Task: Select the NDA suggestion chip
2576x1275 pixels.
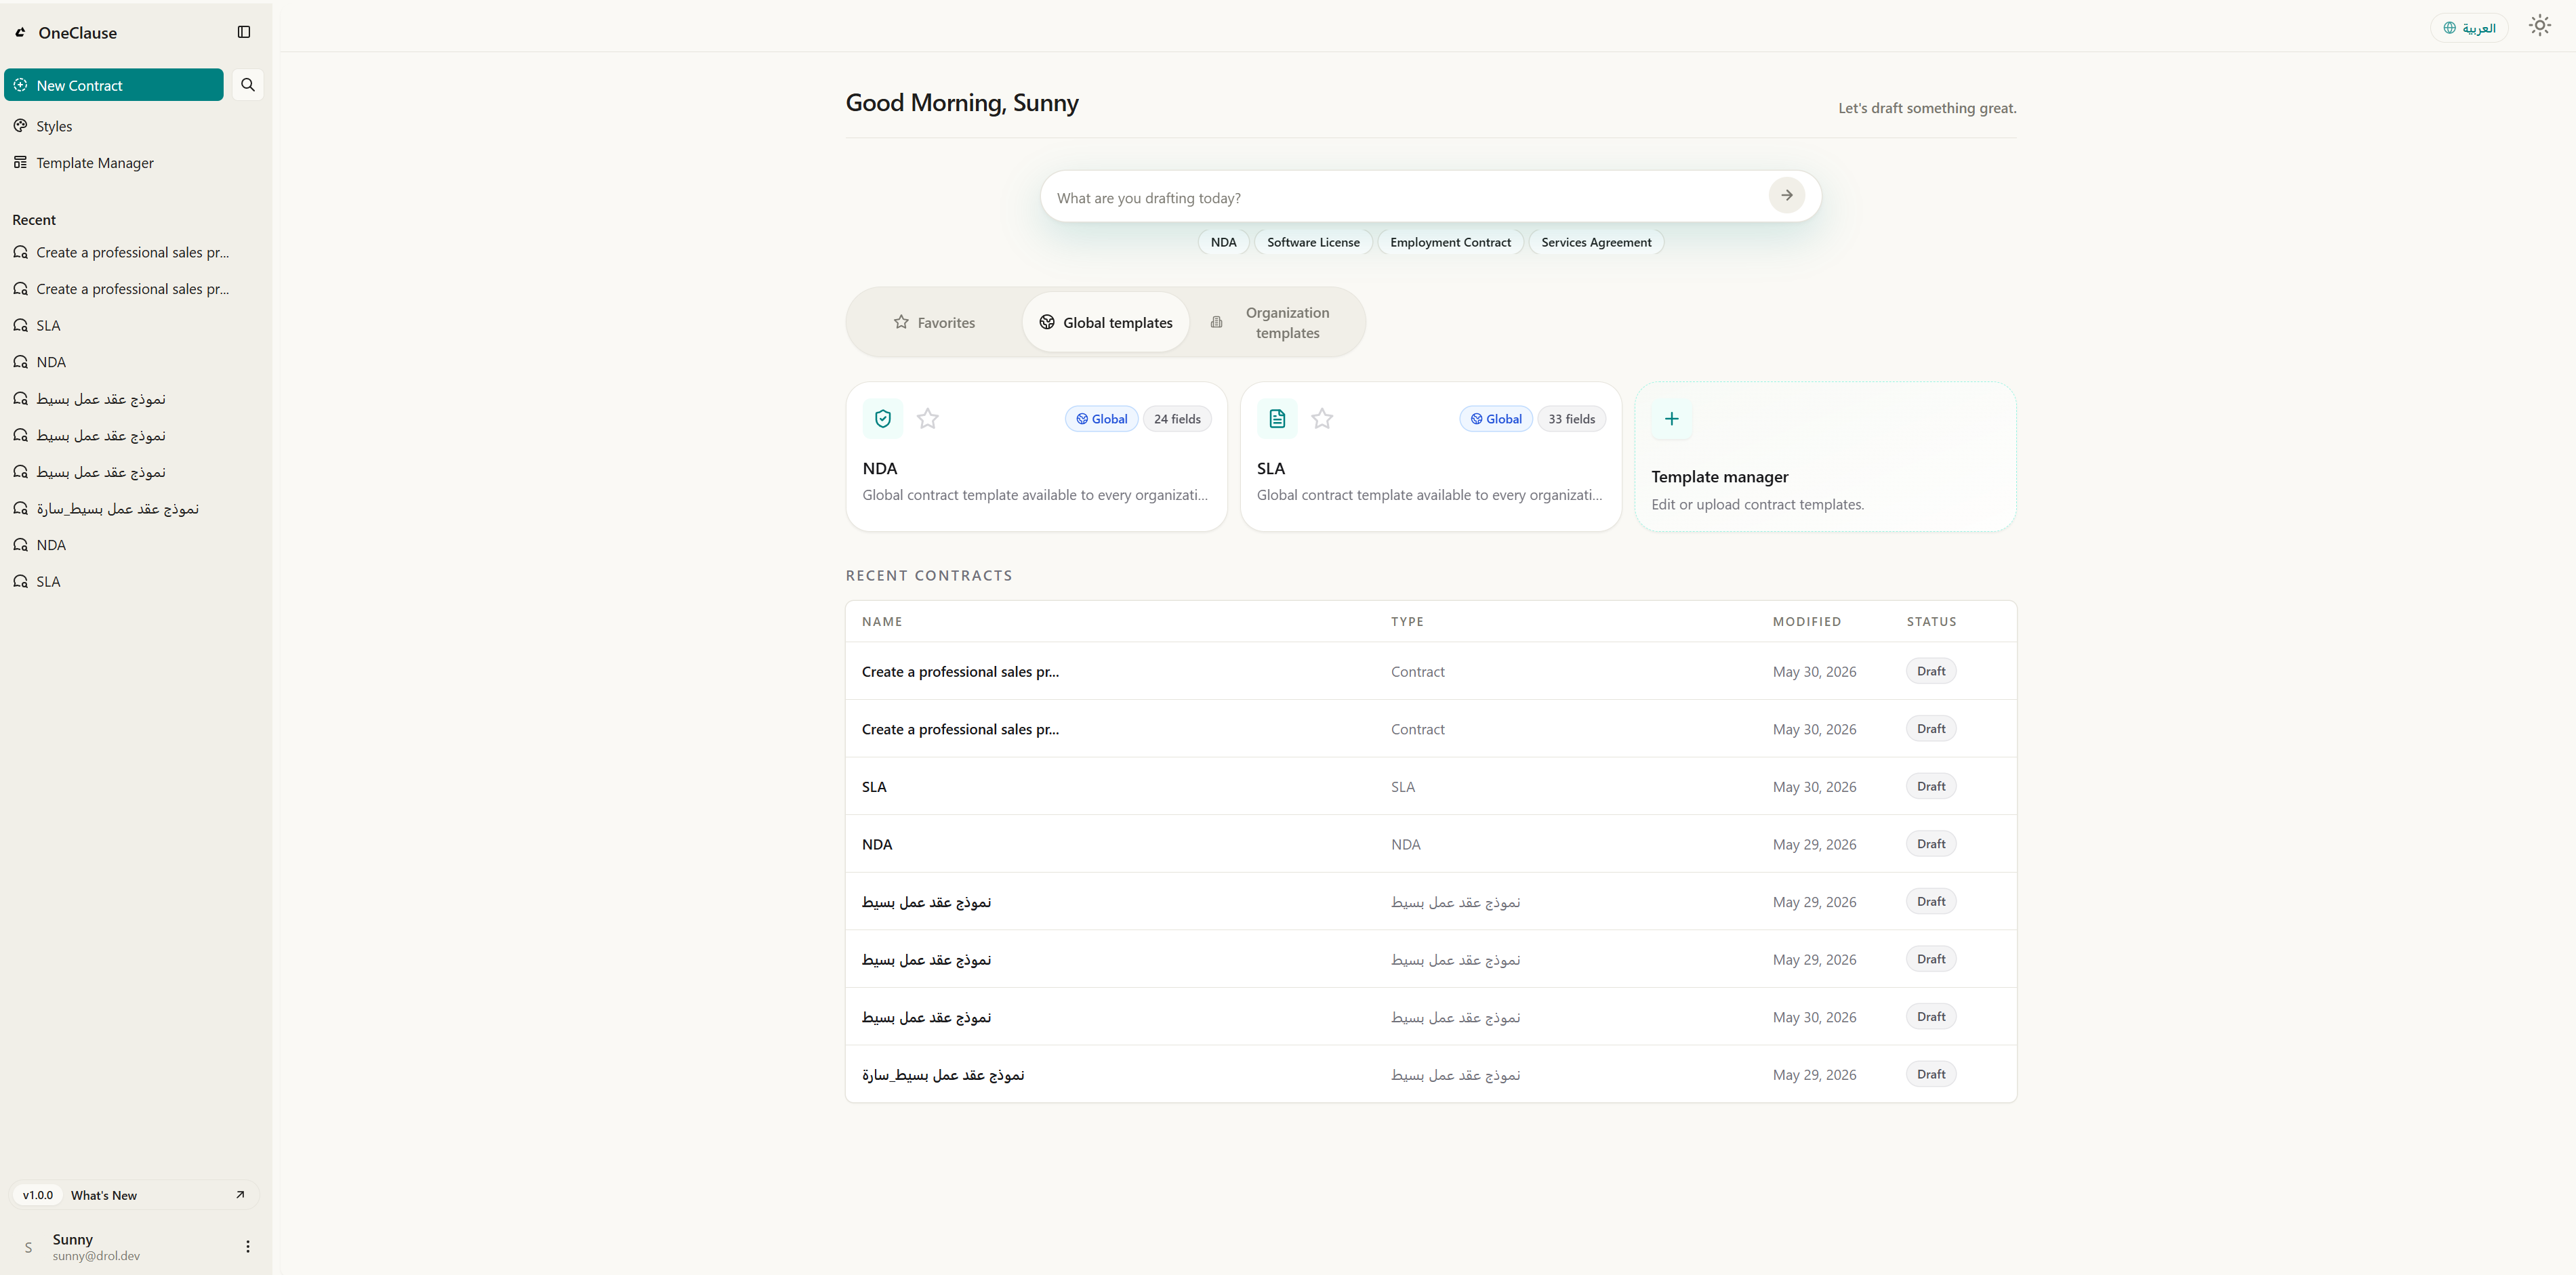Action: pos(1223,242)
